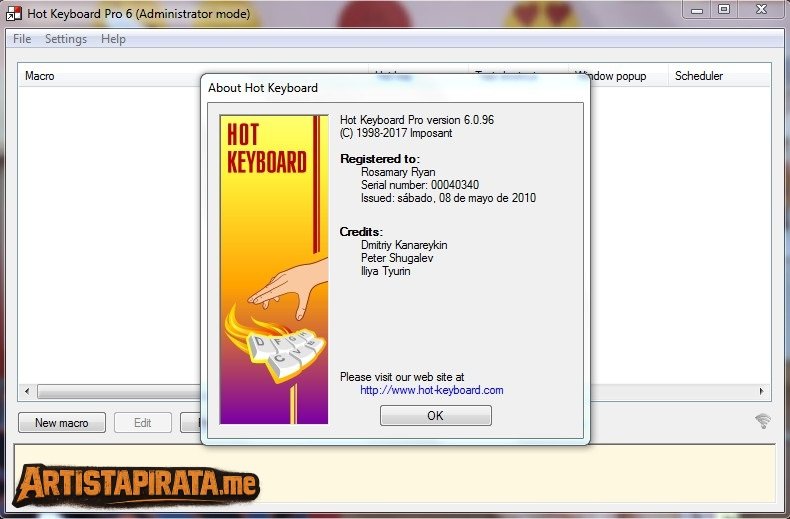This screenshot has width=790, height=519.
Task: Click 'Hot Keyboard Pro version 6.0.96' text
Action: [417, 120]
